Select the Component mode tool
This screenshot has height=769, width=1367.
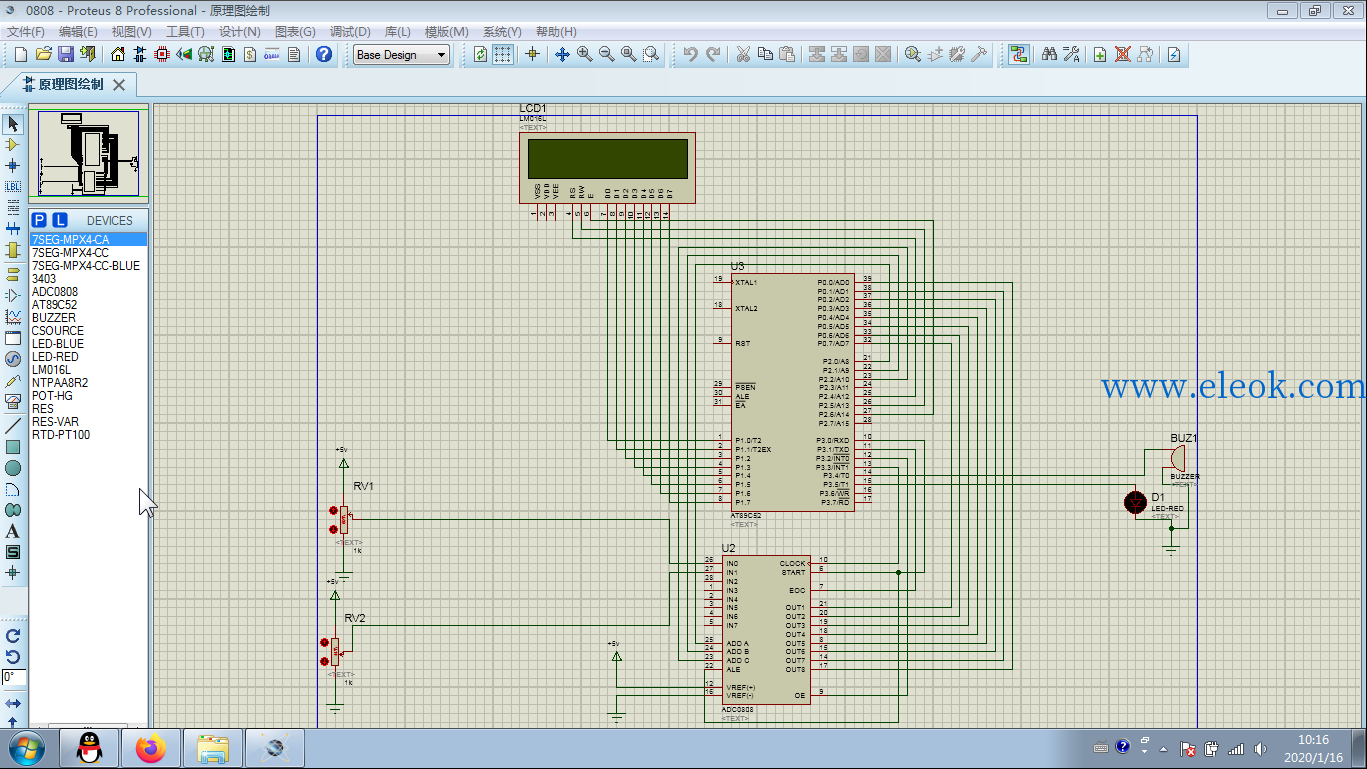click(x=13, y=145)
